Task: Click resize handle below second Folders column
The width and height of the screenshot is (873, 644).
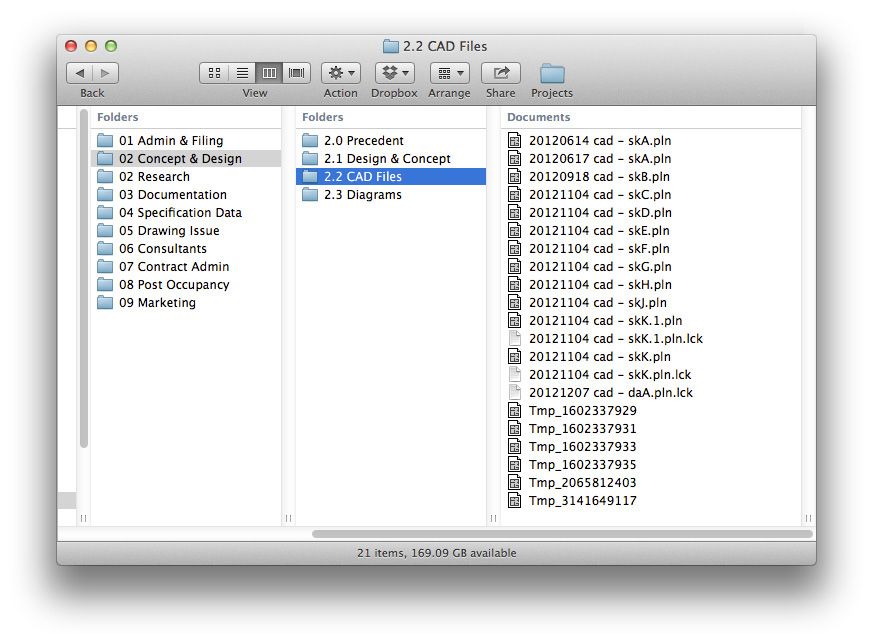Action: pyautogui.click(x=493, y=518)
